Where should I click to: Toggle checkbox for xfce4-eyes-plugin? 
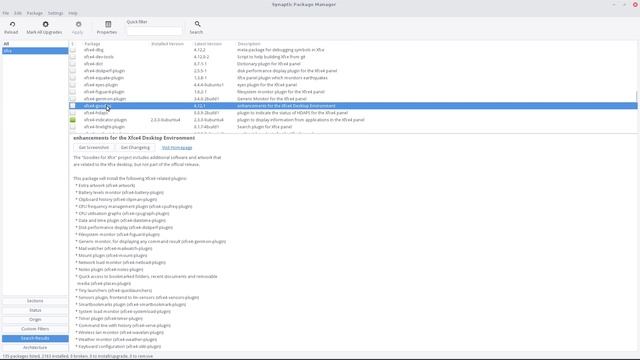pos(73,85)
